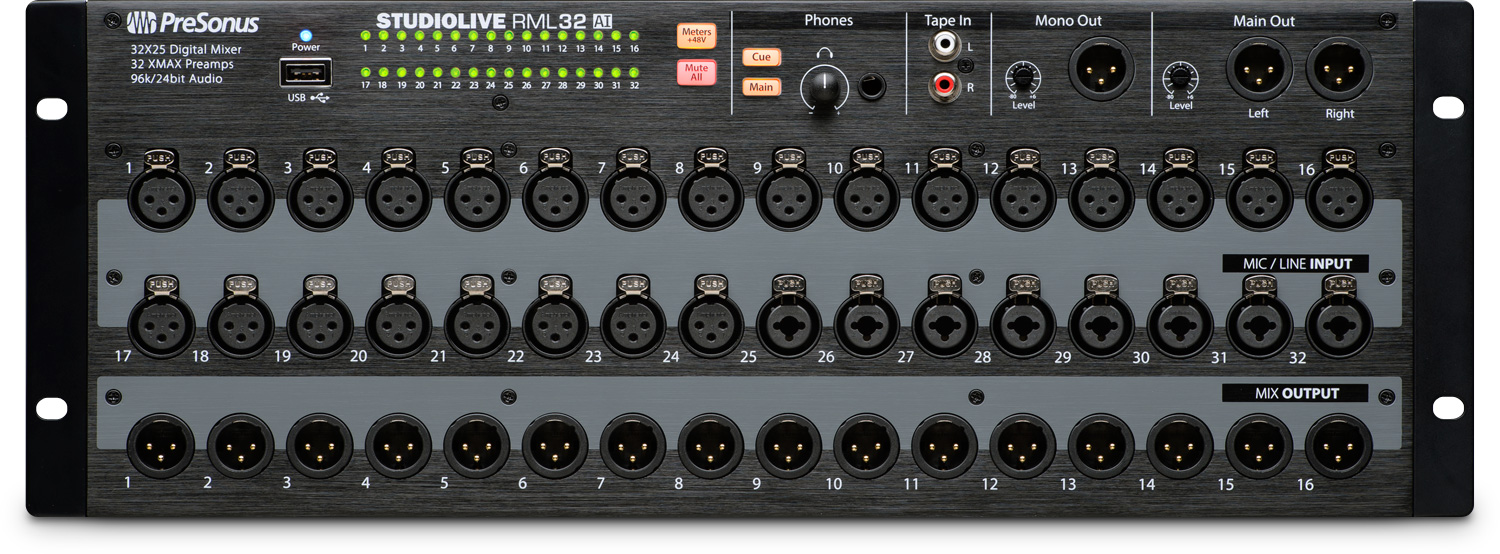Select the Main phones source button
This screenshot has height=554, width=1500.
(x=761, y=87)
